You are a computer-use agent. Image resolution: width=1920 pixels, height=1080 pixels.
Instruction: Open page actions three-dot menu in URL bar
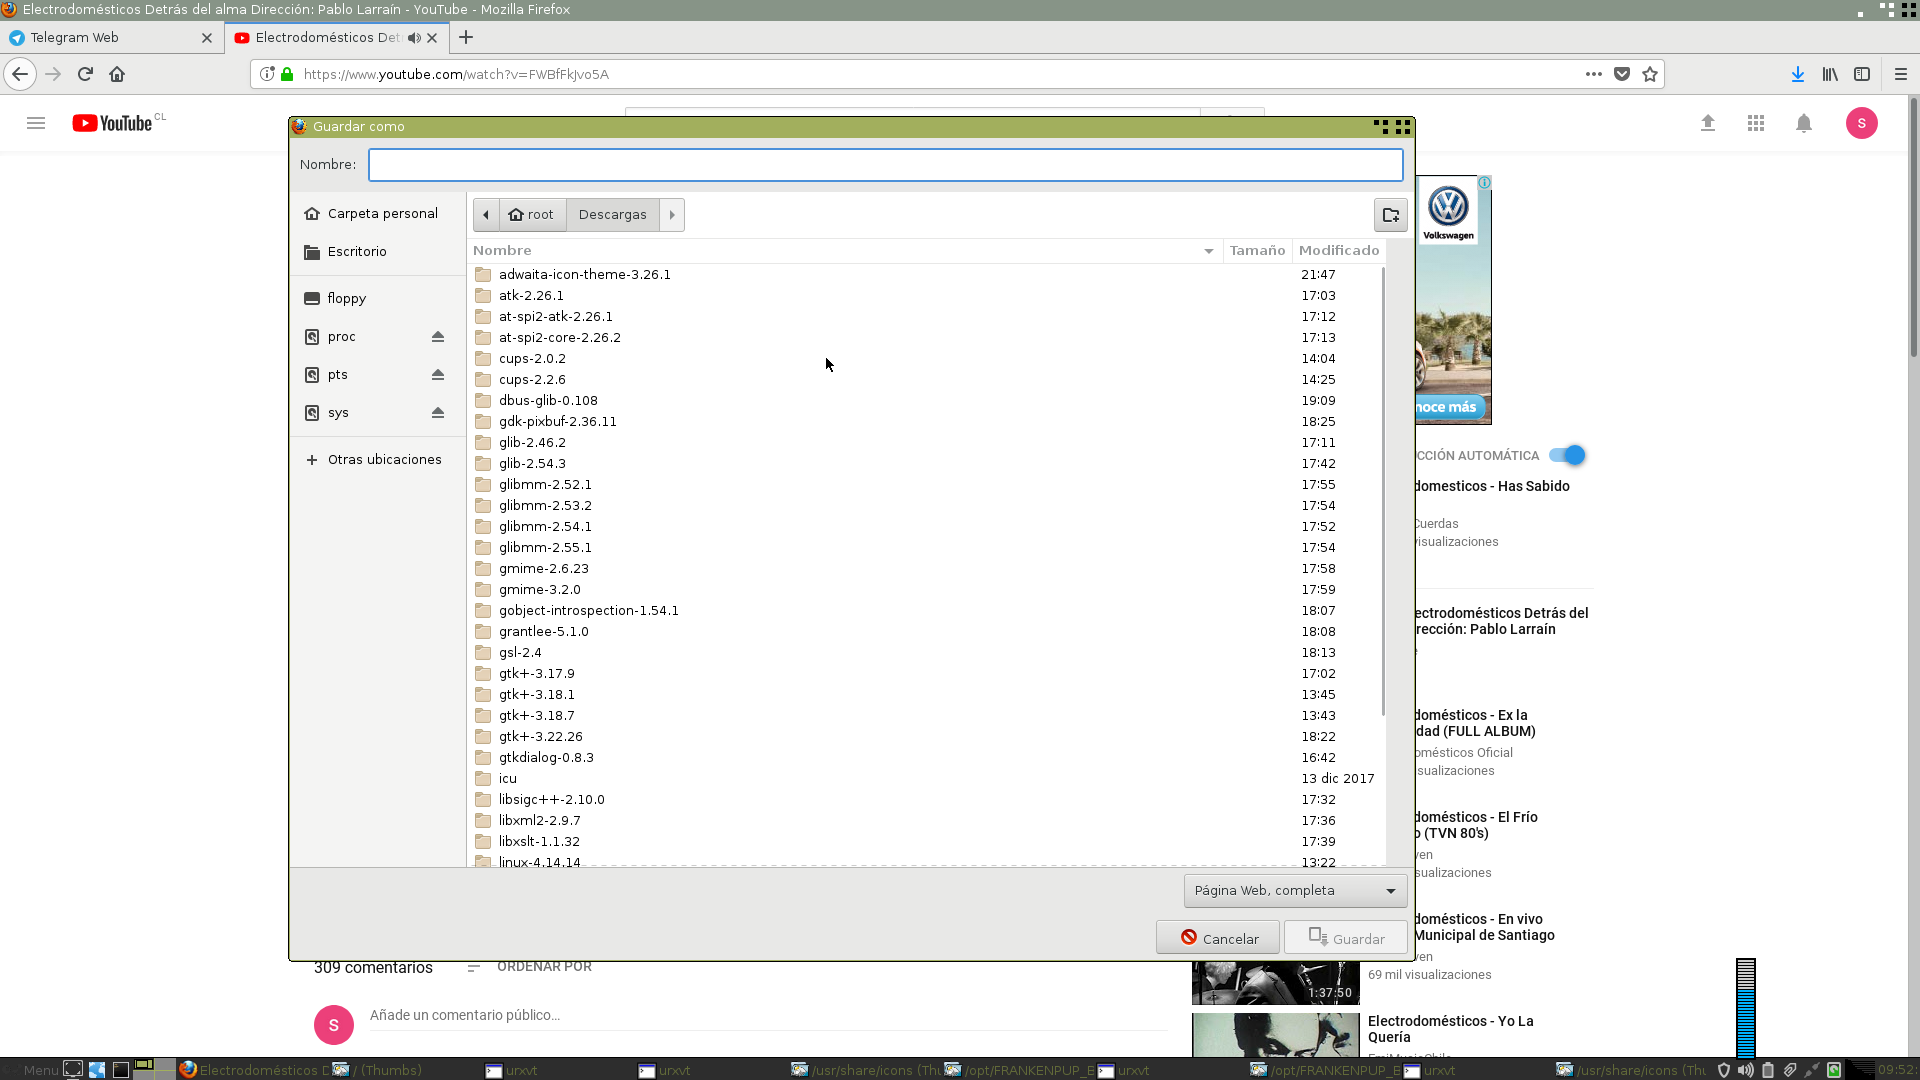1594,74
